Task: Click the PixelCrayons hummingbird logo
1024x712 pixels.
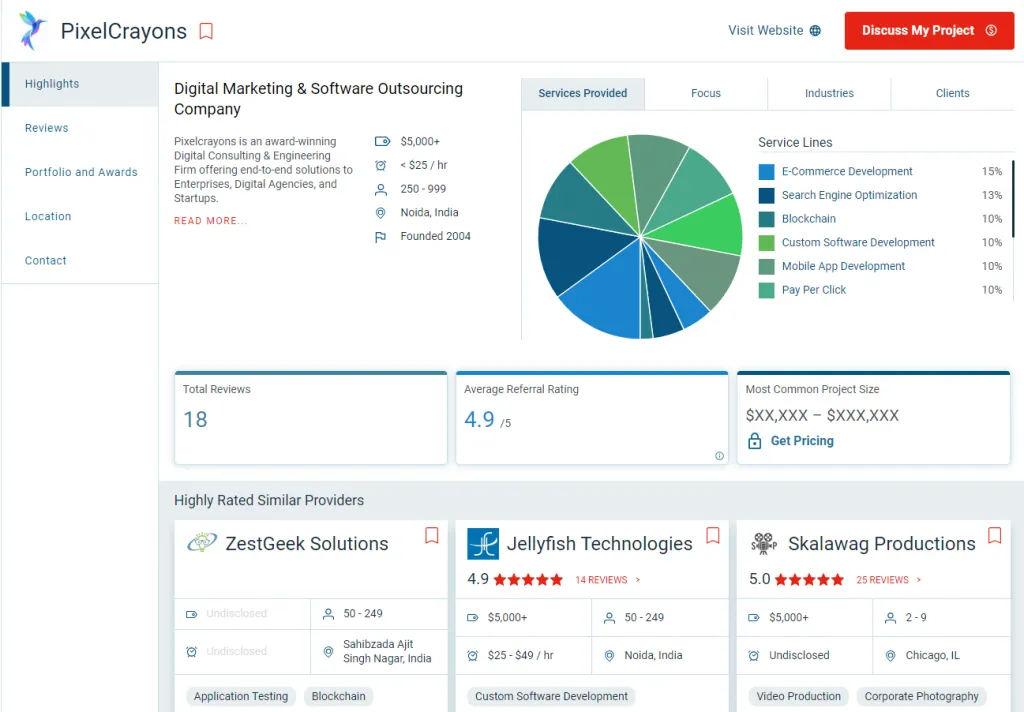Action: point(31,30)
